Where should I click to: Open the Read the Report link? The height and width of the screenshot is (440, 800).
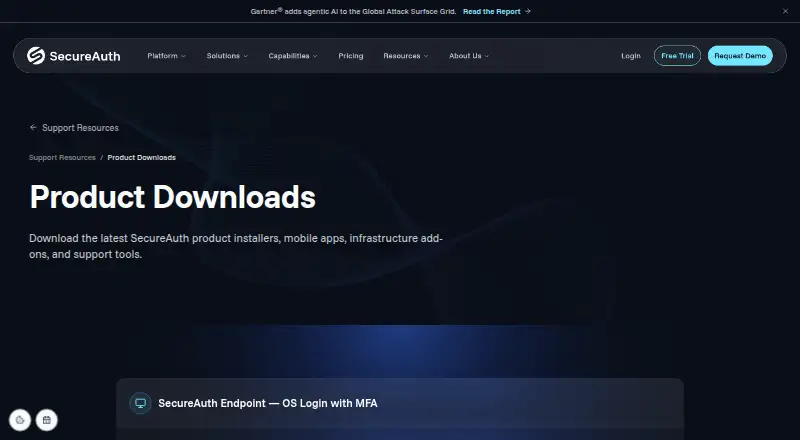[496, 11]
